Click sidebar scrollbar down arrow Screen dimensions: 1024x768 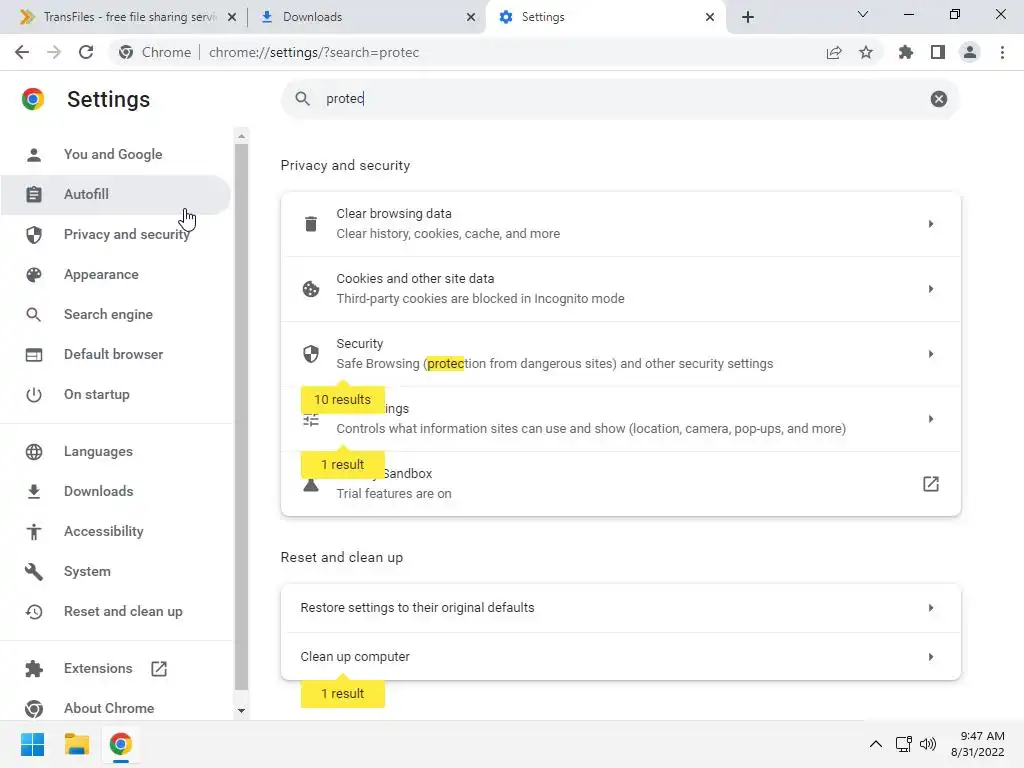(x=242, y=711)
